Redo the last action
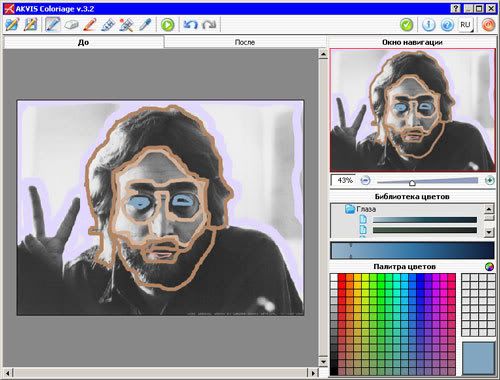This screenshot has height=380, width=500. (209, 24)
